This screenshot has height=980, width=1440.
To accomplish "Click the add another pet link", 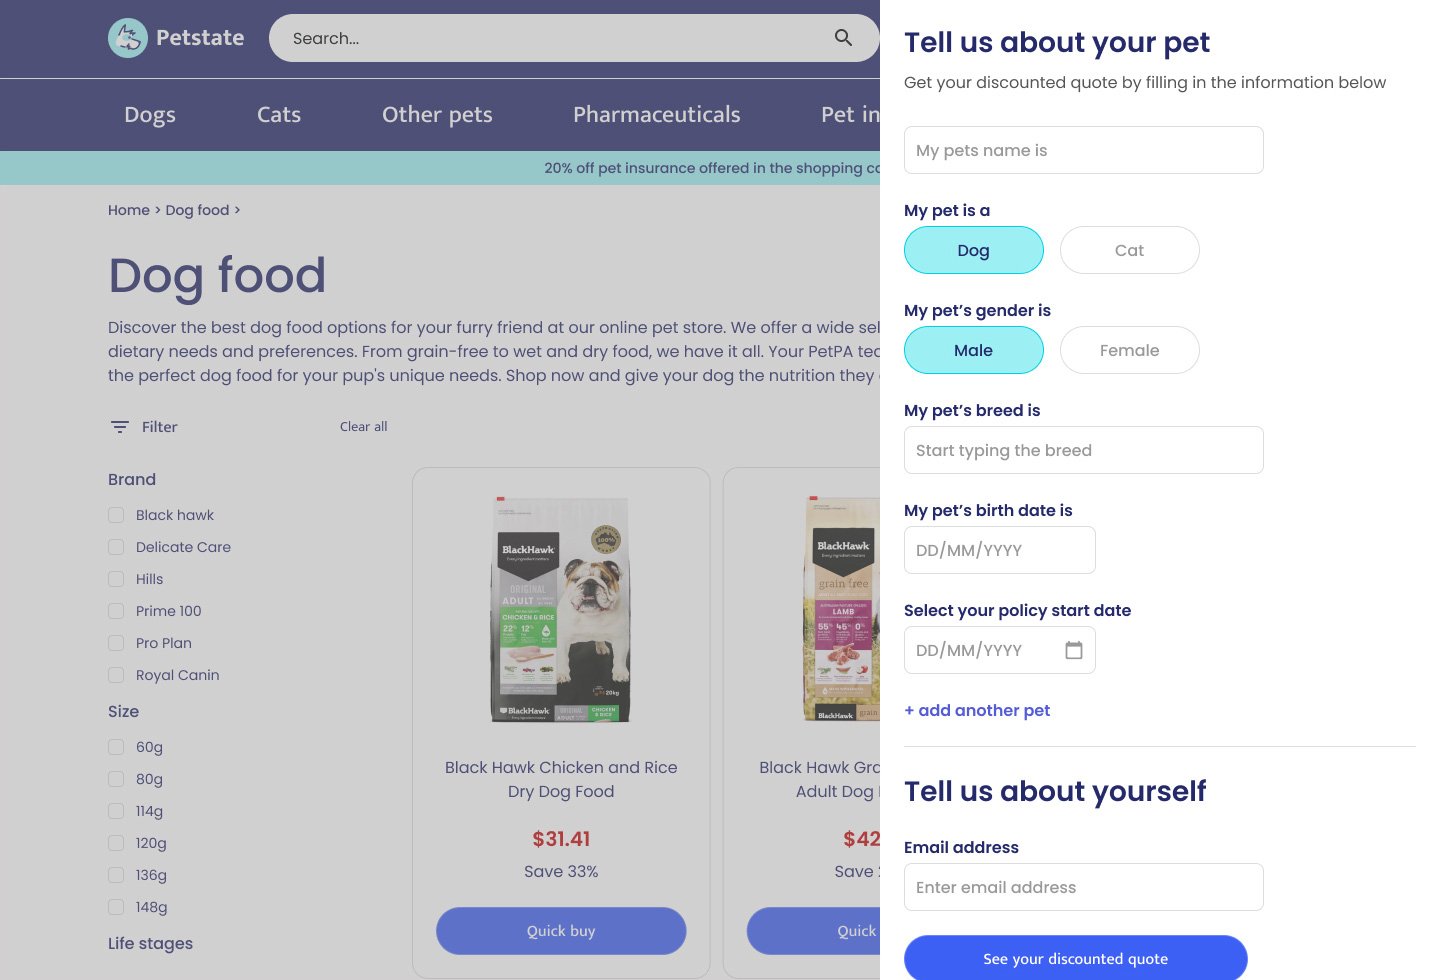I will (x=977, y=710).
